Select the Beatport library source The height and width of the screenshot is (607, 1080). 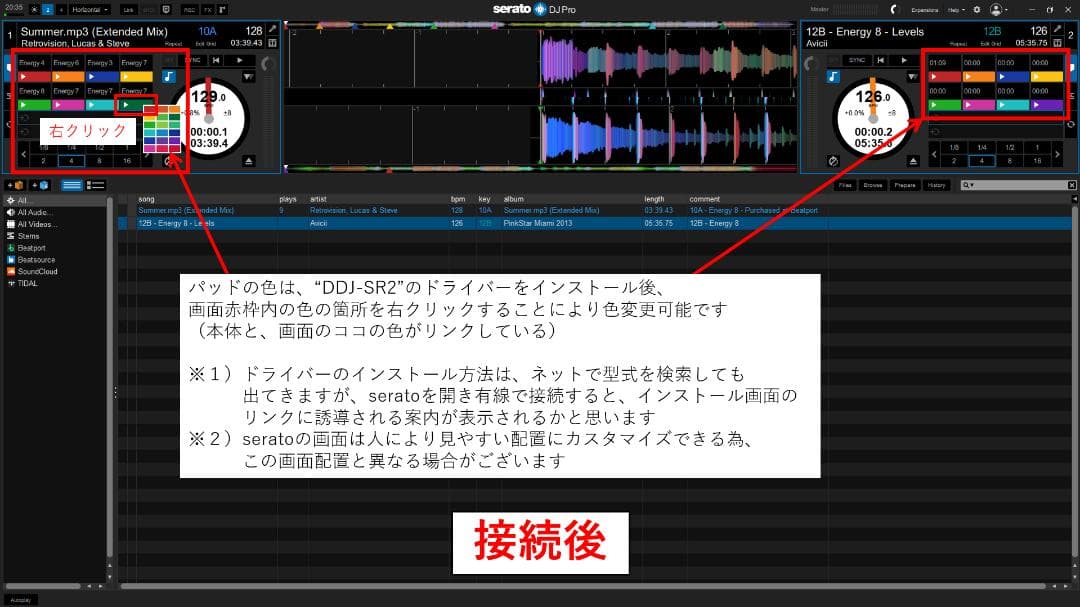(x=30, y=248)
